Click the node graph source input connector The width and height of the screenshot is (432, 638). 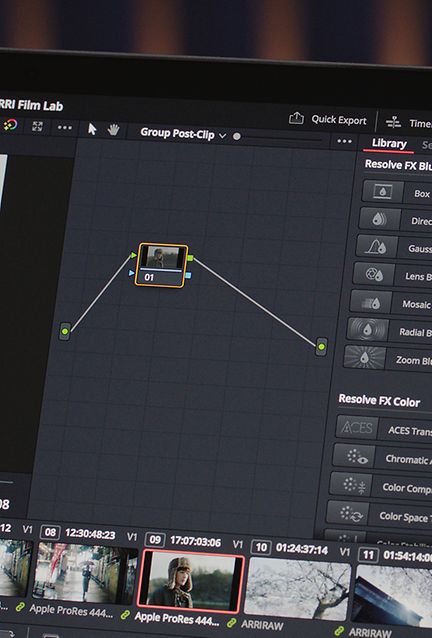65,331
